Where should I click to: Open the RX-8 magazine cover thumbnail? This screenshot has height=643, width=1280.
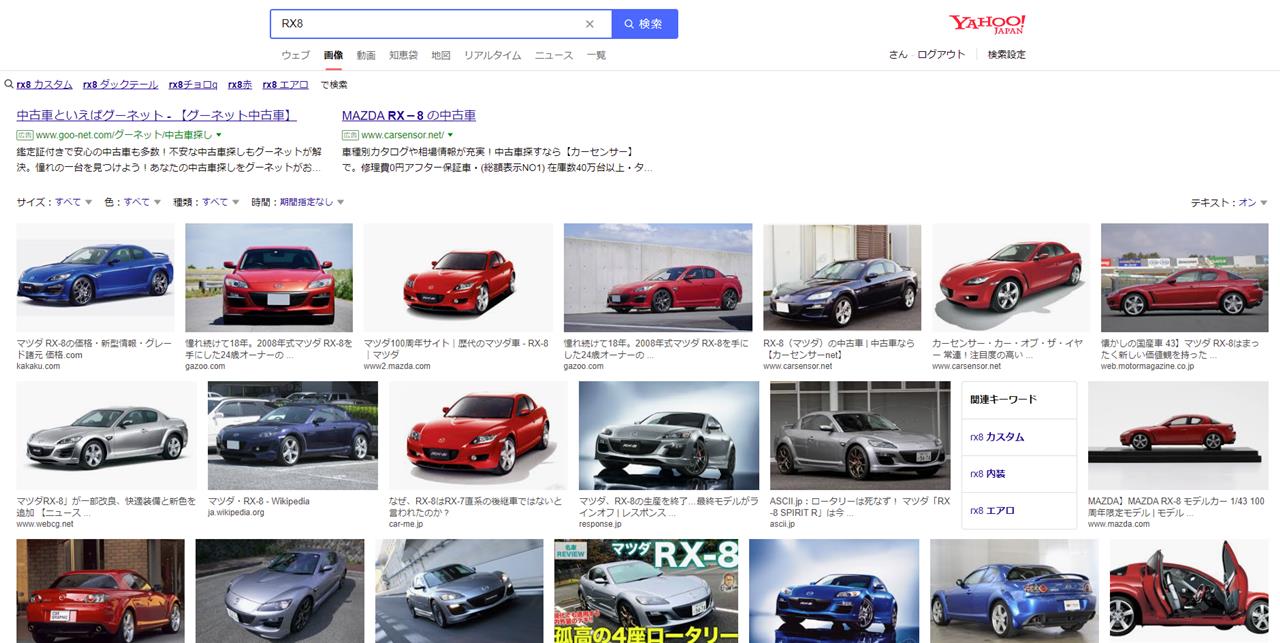click(646, 591)
